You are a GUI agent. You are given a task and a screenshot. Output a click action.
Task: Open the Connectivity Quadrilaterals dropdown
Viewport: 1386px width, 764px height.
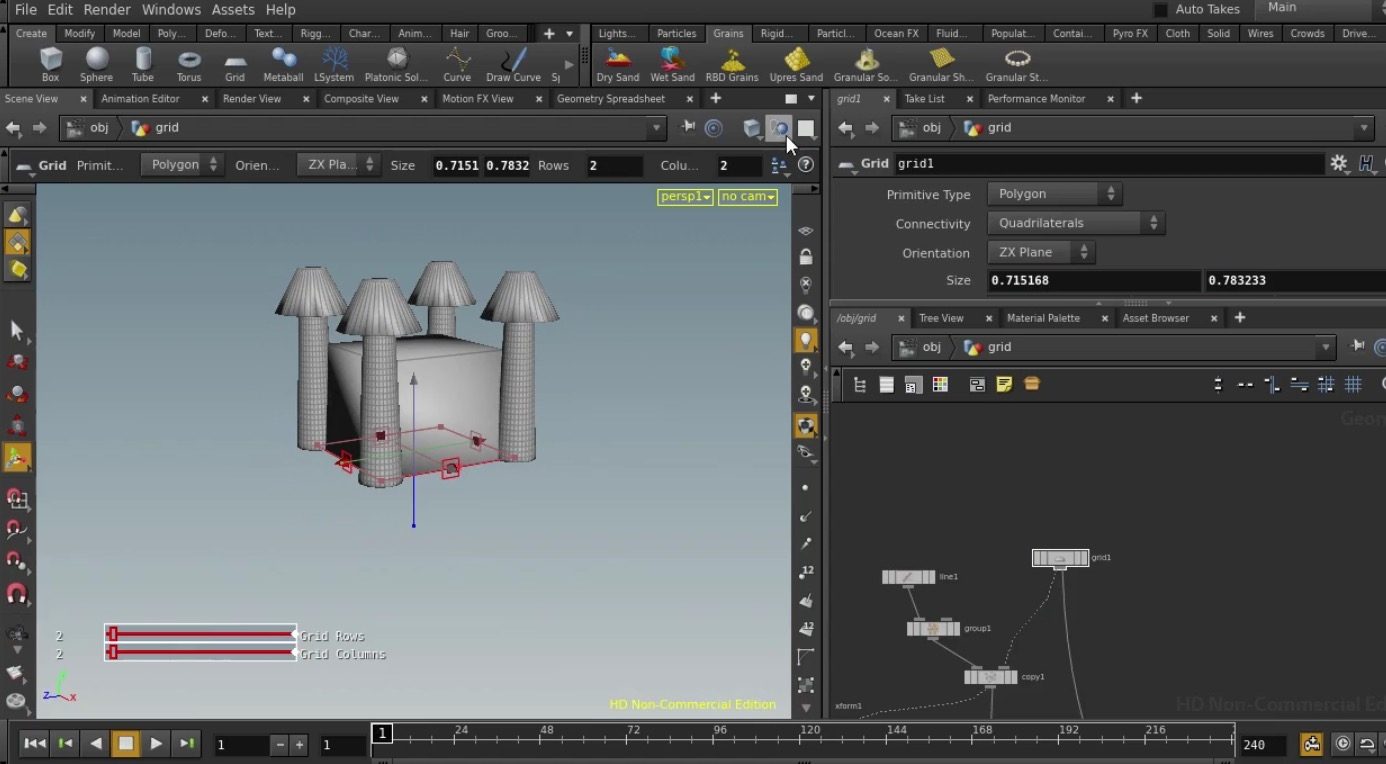pyautogui.click(x=1075, y=223)
